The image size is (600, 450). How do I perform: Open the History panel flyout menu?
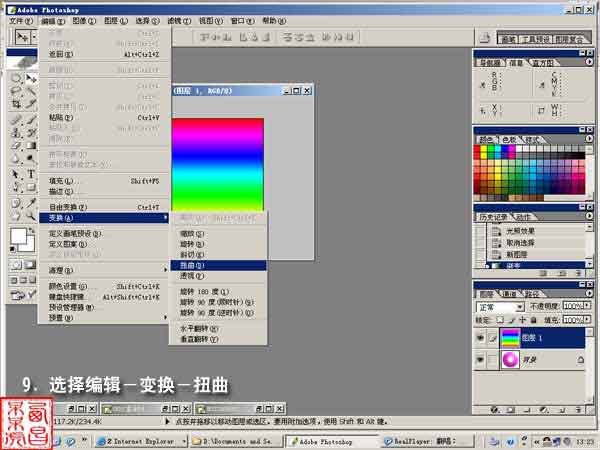pos(589,216)
